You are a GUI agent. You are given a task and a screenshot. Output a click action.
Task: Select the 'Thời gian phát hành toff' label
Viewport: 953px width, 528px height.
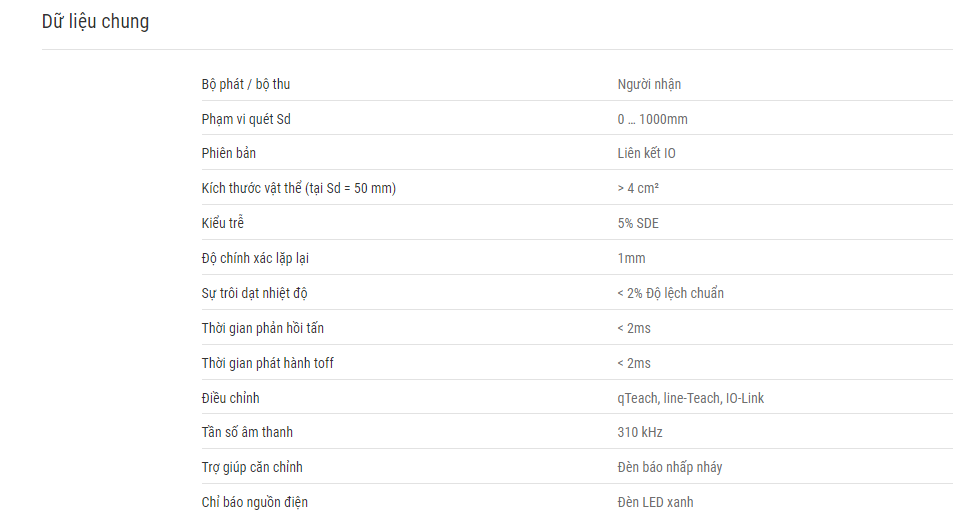pos(267,363)
